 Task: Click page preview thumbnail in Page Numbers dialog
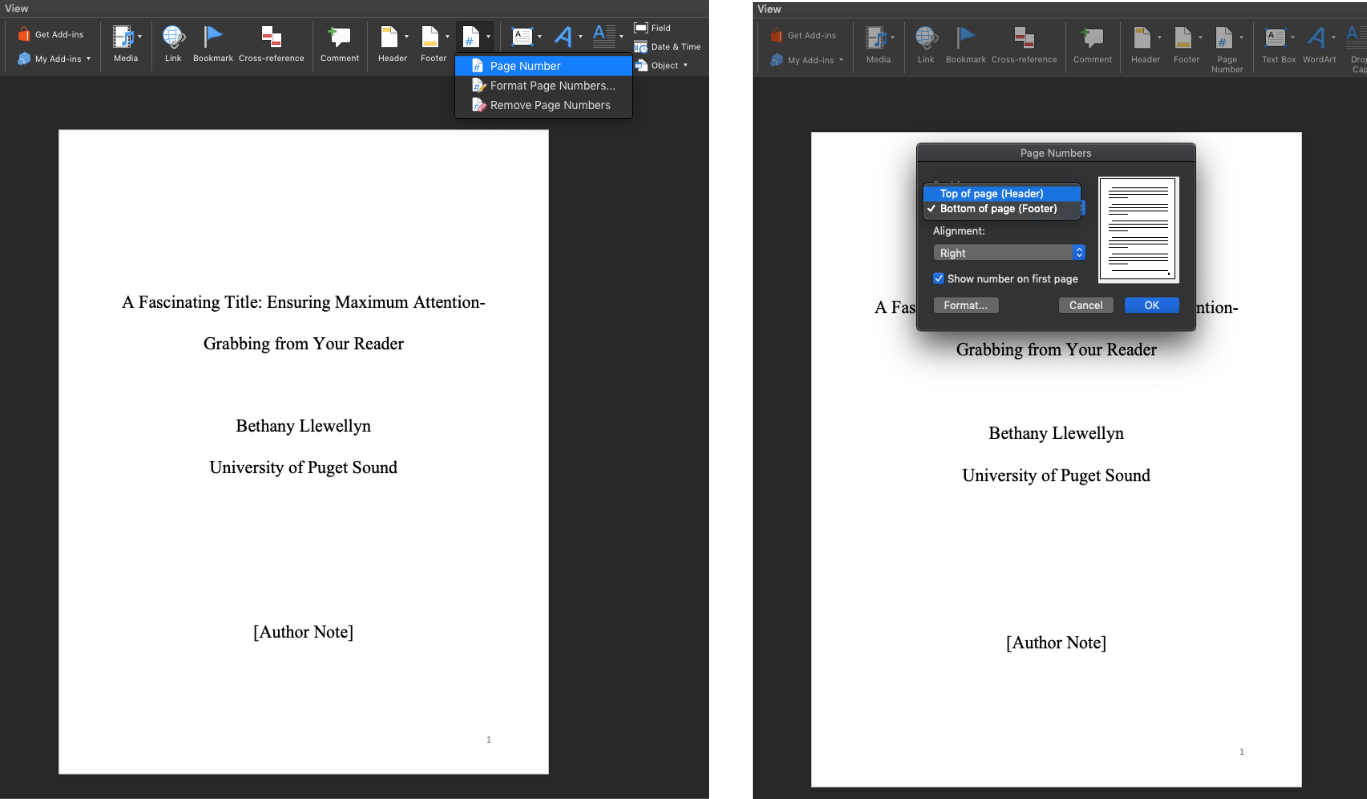pyautogui.click(x=1139, y=230)
